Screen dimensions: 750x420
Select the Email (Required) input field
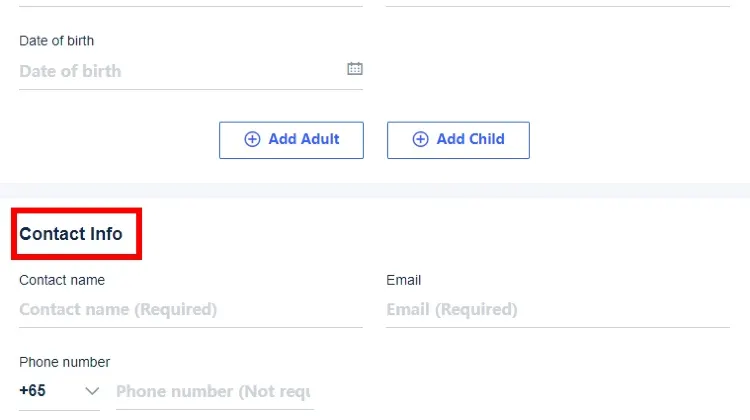pos(558,309)
